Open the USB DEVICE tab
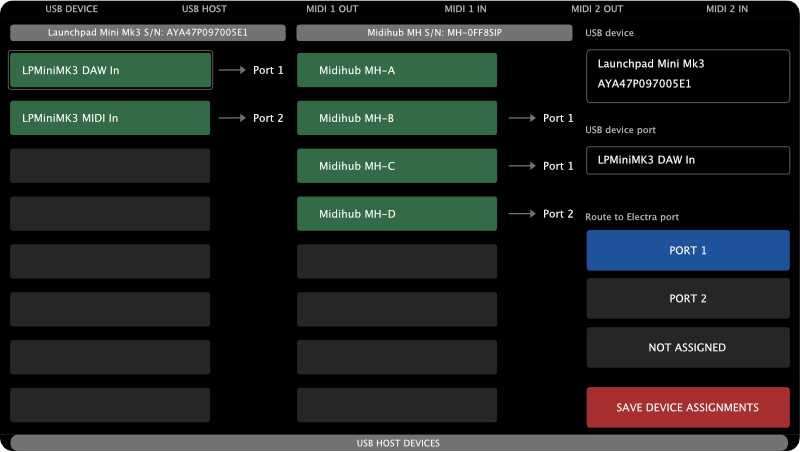This screenshot has width=800, height=452. [71, 9]
